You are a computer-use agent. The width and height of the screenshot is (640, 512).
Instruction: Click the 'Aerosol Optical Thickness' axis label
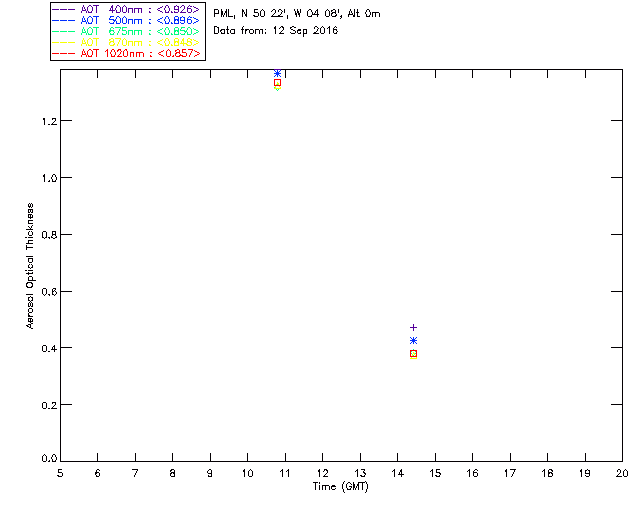tap(30, 266)
